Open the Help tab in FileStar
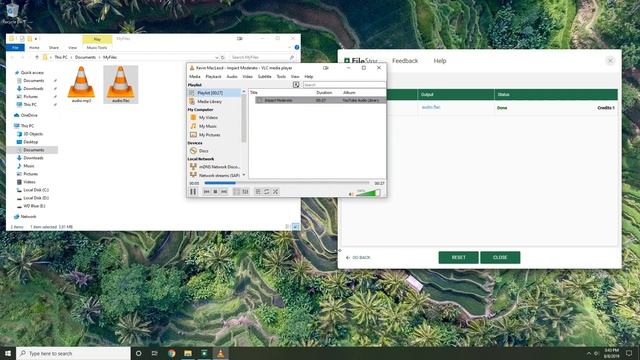The width and height of the screenshot is (640, 360). pos(440,61)
